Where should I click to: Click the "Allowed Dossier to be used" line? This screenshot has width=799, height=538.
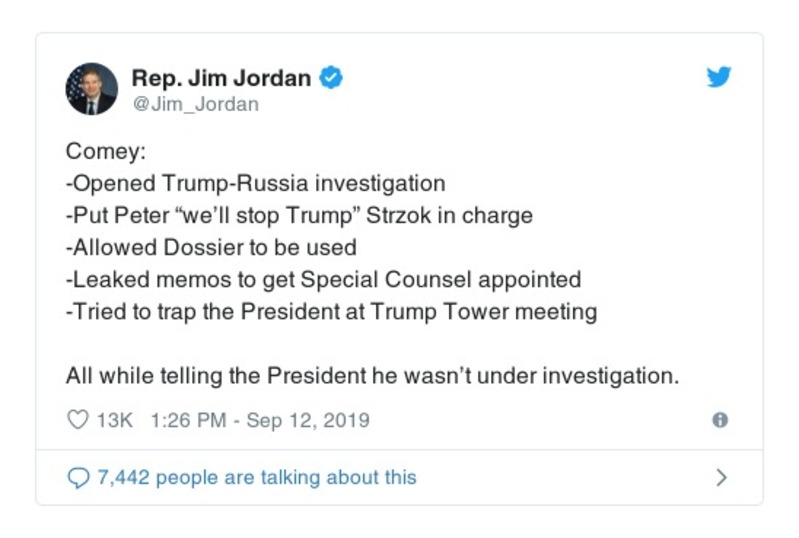click(x=211, y=248)
